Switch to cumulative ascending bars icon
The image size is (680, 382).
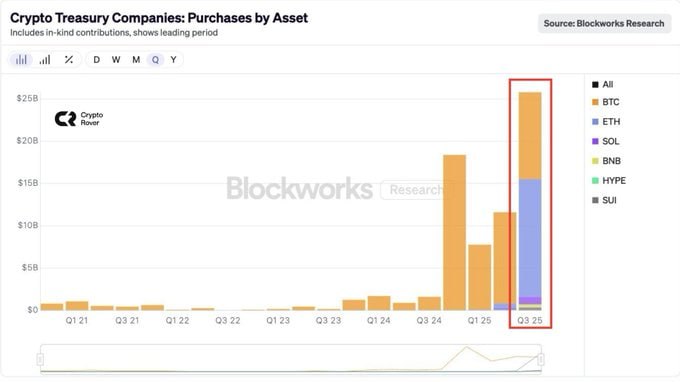click(x=45, y=60)
